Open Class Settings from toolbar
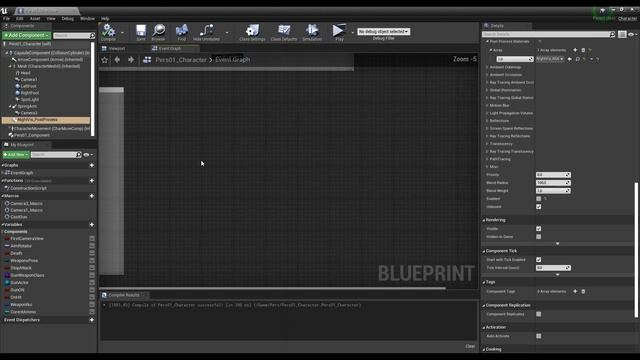 tap(252, 32)
